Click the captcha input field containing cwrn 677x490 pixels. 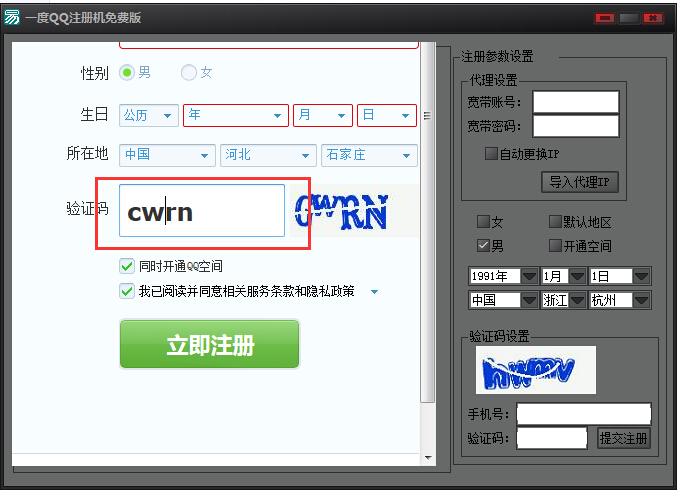pos(202,211)
